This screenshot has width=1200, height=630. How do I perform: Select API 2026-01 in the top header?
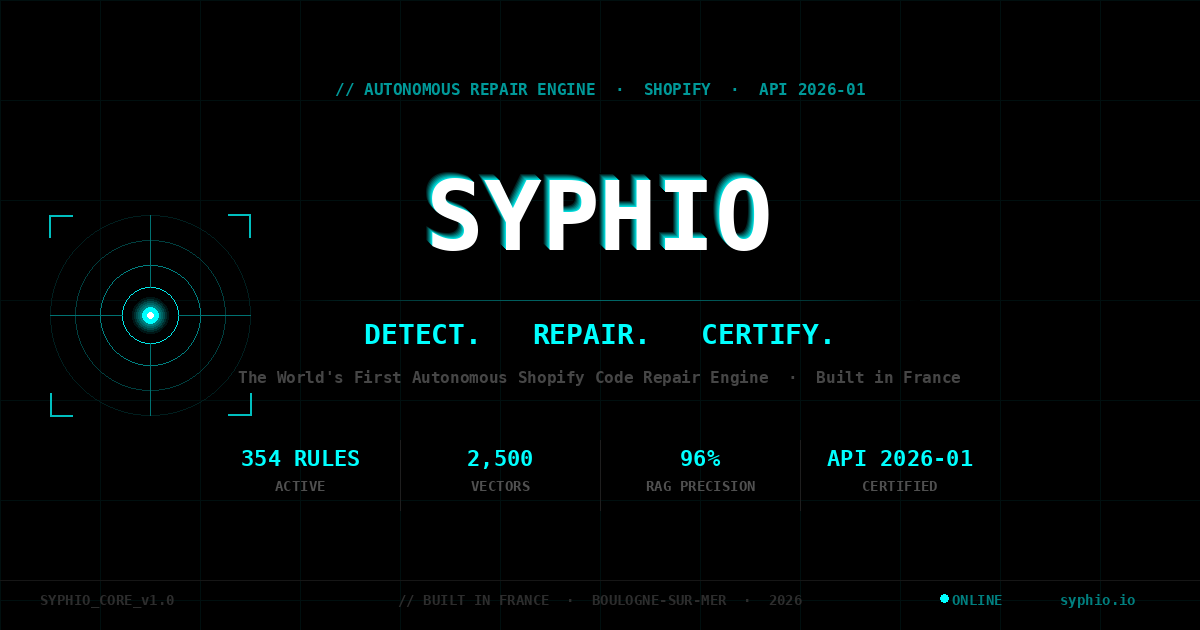[812, 89]
